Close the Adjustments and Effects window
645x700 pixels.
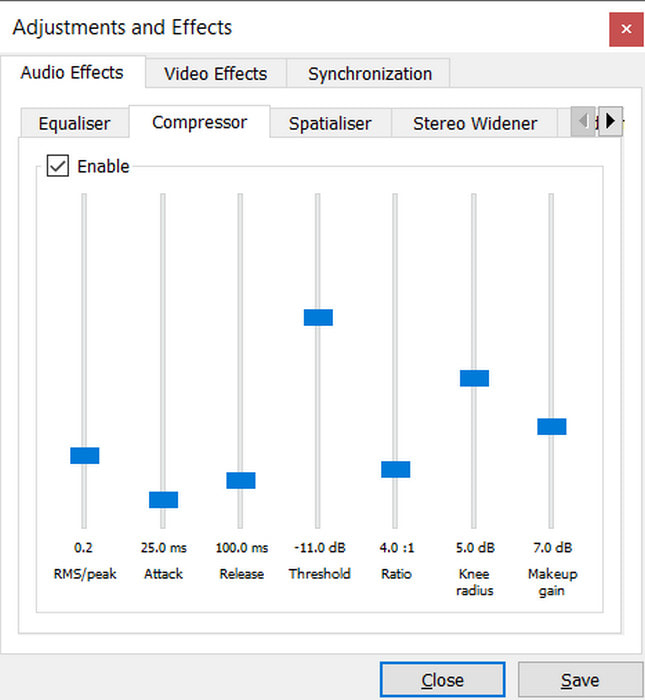point(626,29)
